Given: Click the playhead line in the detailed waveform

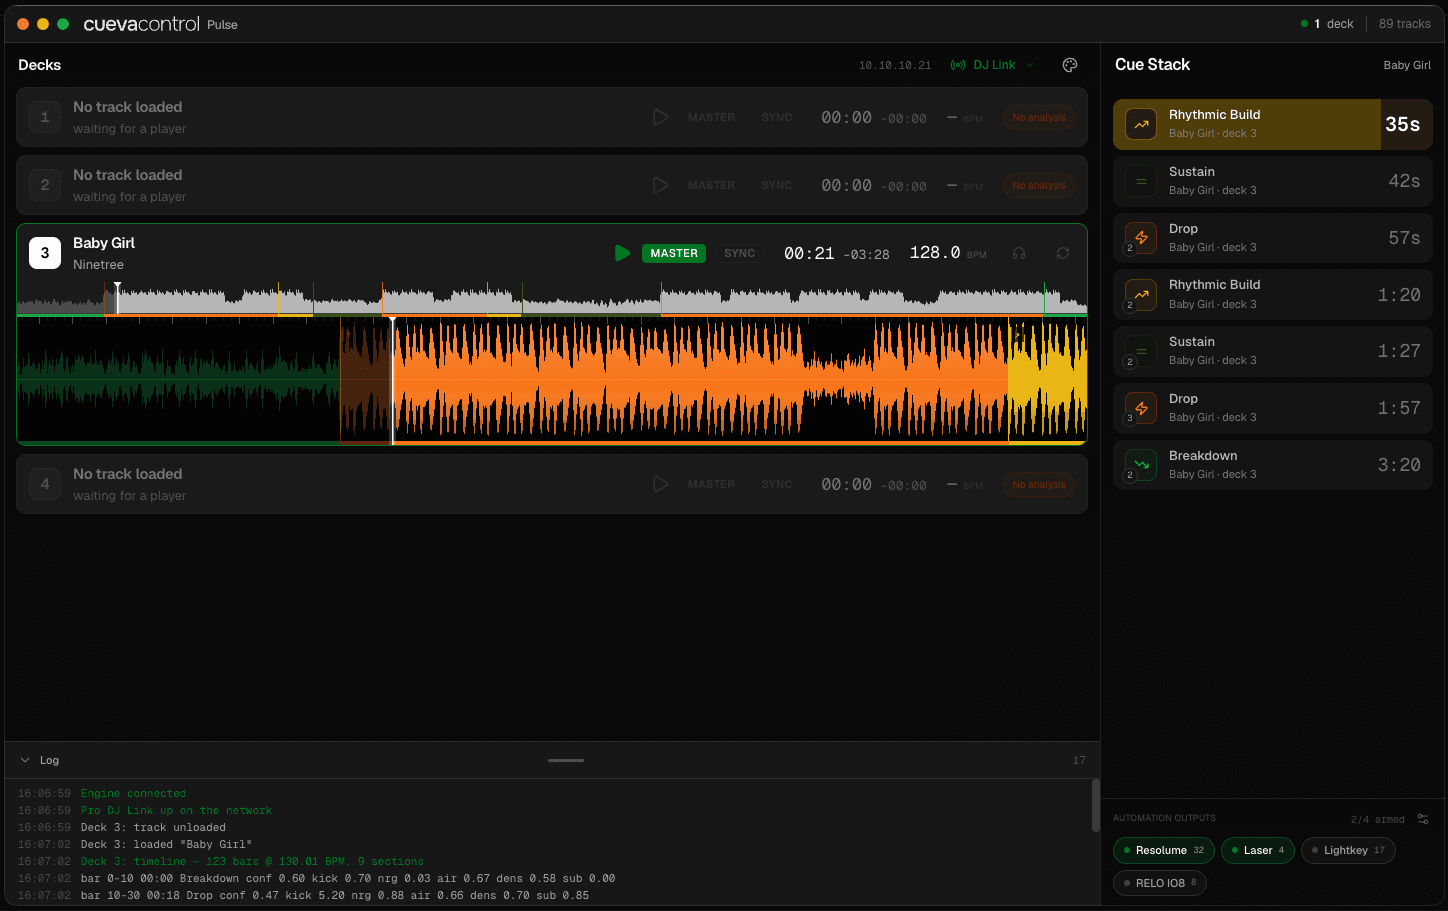Looking at the screenshot, I should [392, 381].
